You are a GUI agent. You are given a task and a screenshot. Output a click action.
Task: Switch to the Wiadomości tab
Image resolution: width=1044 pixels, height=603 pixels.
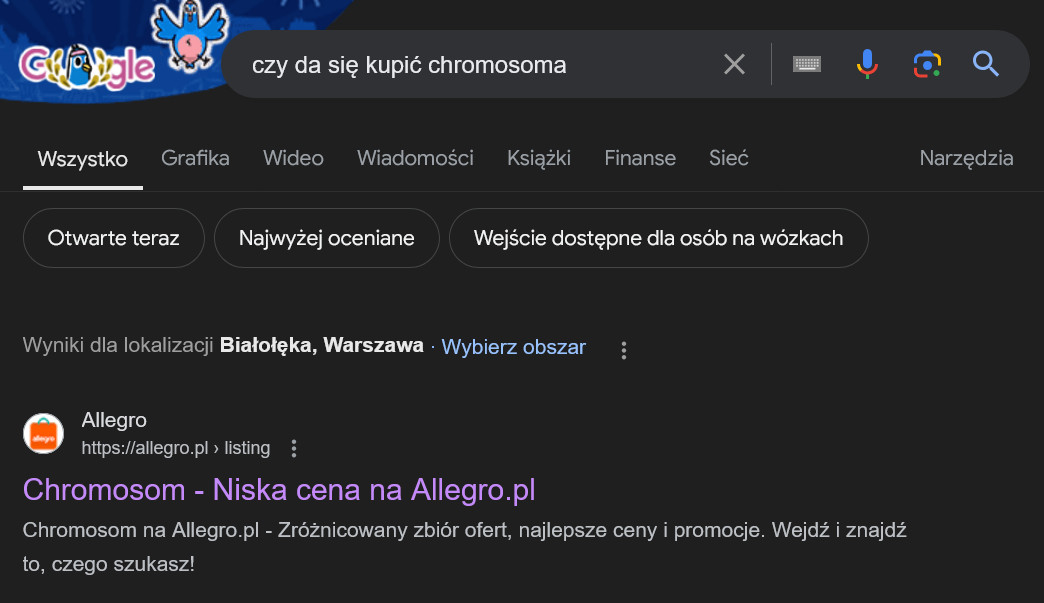(x=415, y=158)
